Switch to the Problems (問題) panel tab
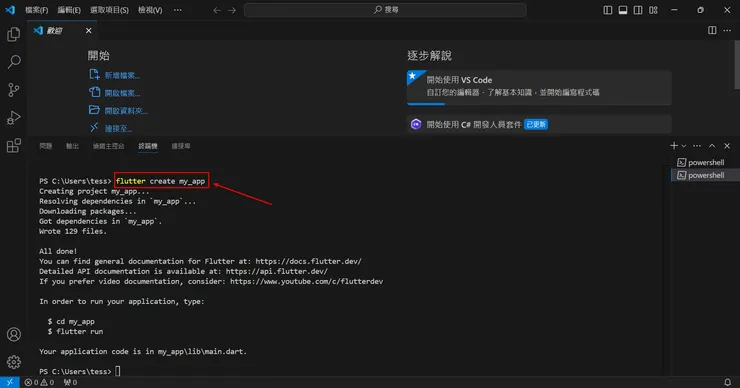Image resolution: width=740 pixels, height=388 pixels. (46, 146)
